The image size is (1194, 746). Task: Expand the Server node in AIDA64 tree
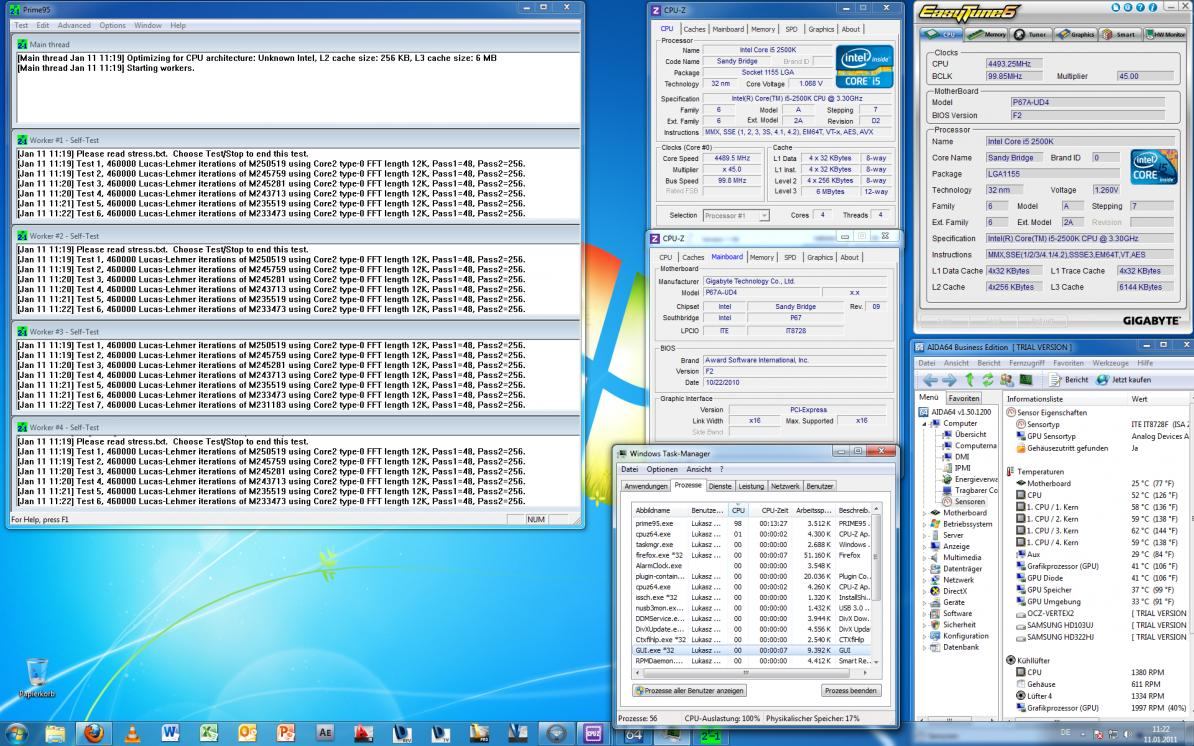click(925, 535)
